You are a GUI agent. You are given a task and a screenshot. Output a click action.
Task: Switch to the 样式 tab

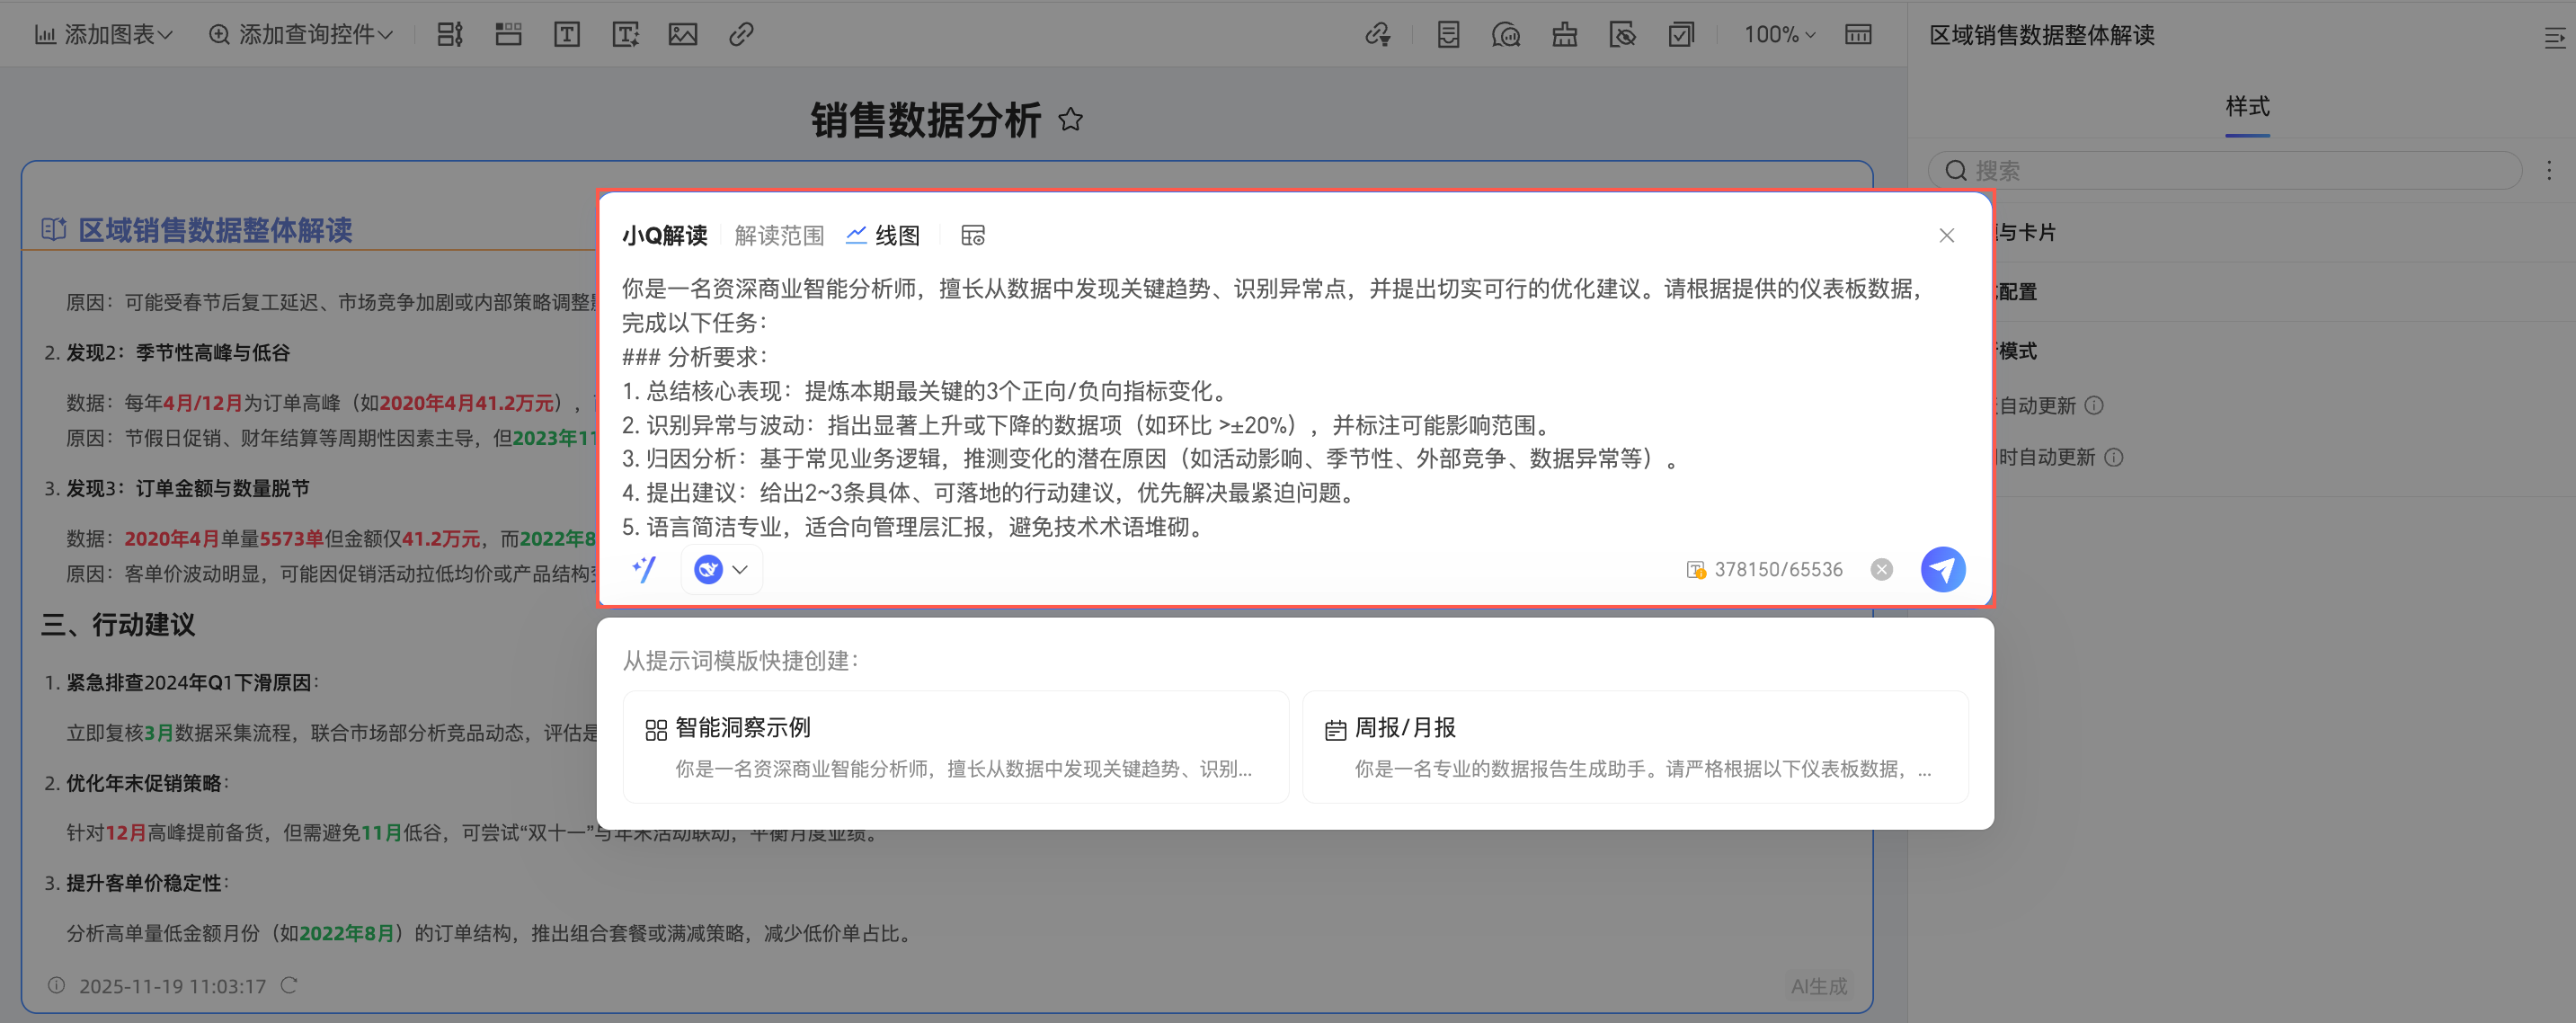point(2246,106)
